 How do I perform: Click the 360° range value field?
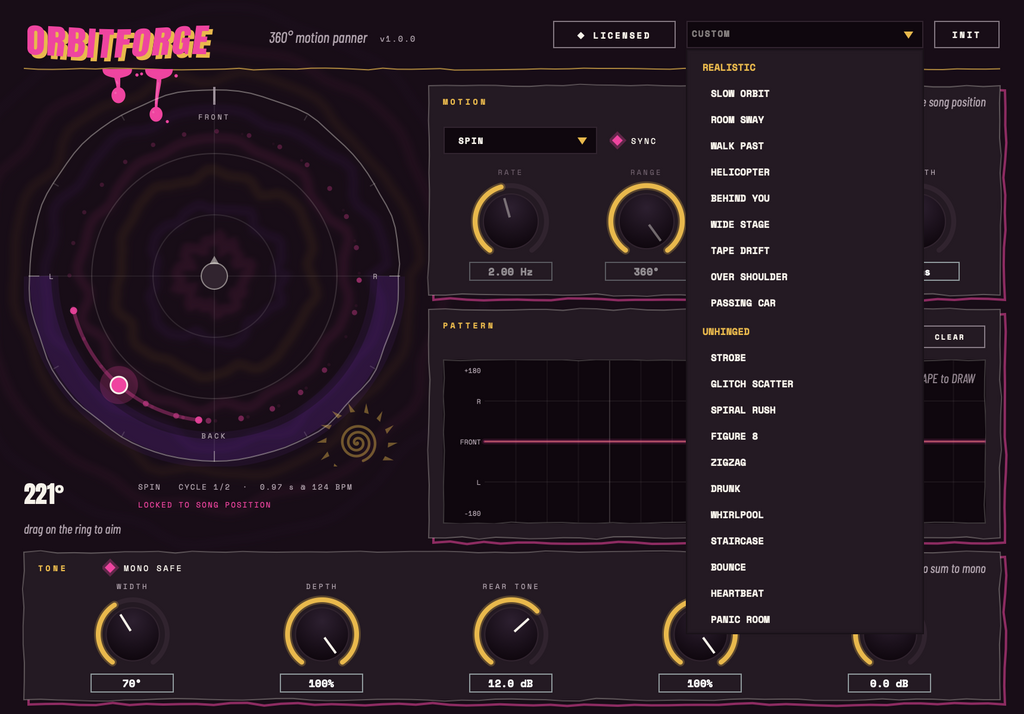click(x=646, y=271)
